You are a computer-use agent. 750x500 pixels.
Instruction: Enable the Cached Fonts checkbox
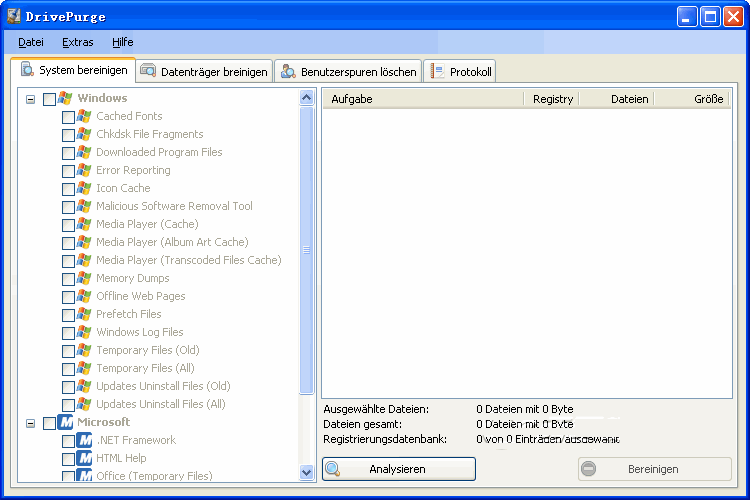pyautogui.click(x=68, y=117)
